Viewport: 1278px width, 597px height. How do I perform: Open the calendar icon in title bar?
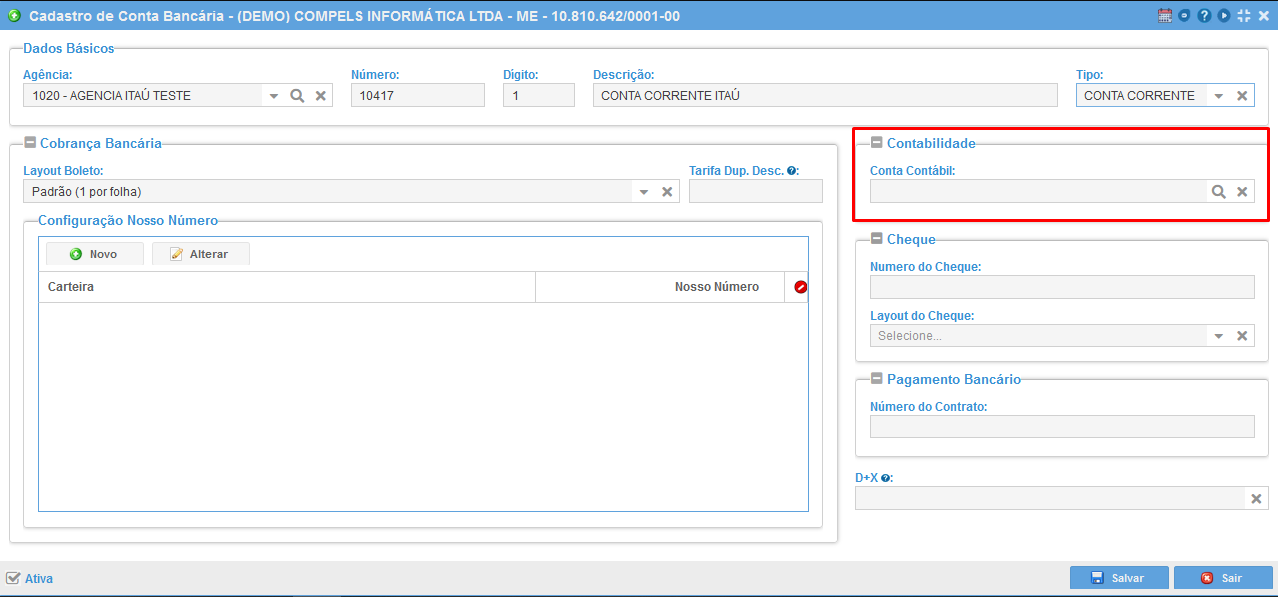tap(1165, 16)
